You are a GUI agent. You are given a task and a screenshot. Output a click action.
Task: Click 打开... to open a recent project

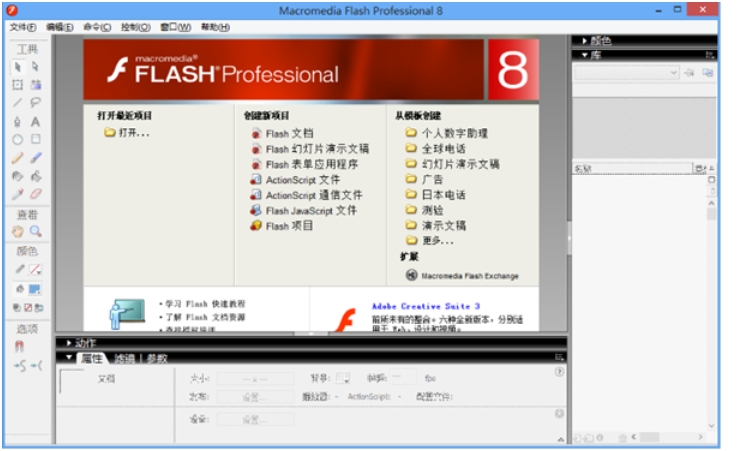point(127,133)
